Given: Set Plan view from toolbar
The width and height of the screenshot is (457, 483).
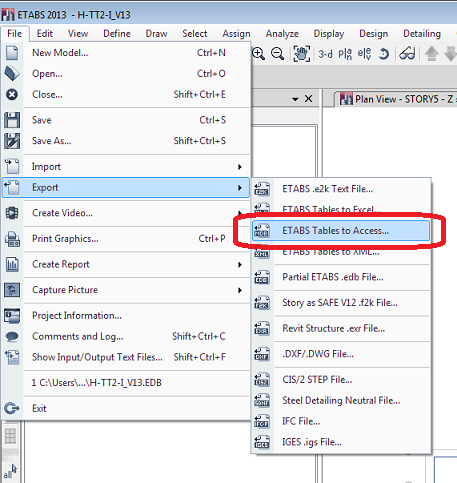Looking at the screenshot, I should click(345, 54).
